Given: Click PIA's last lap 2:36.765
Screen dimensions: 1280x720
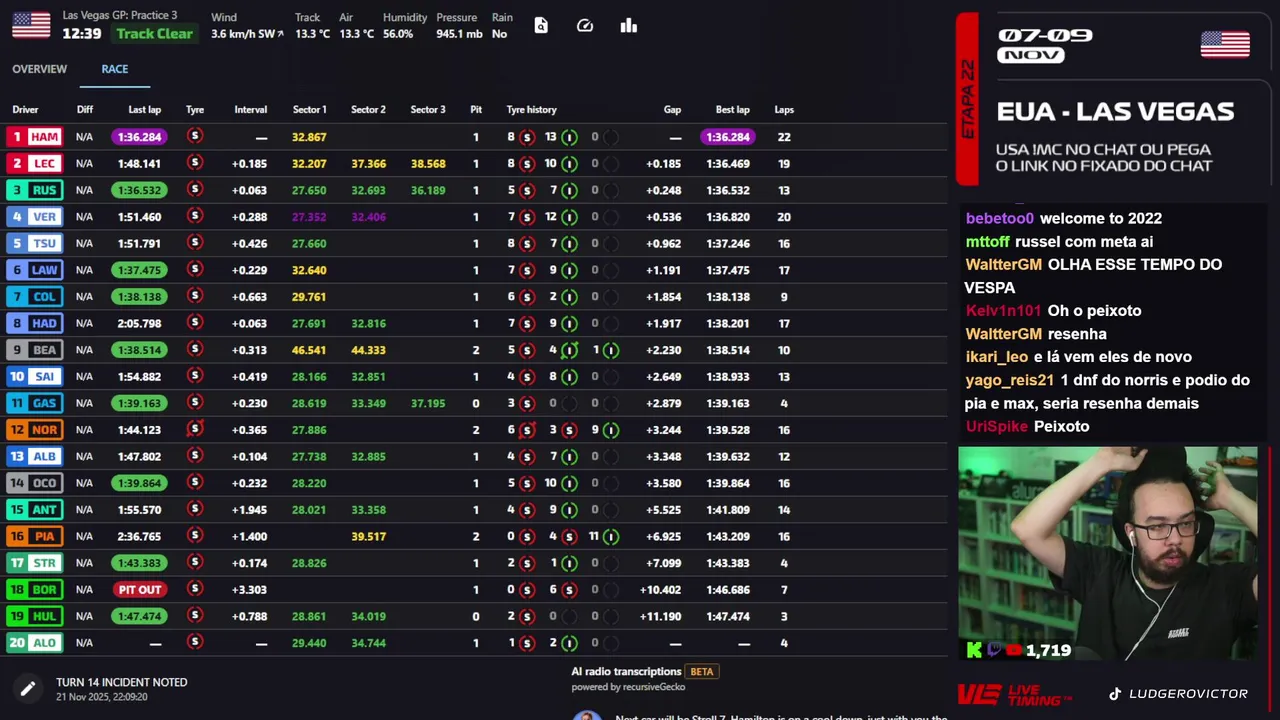Looking at the screenshot, I should [139, 536].
